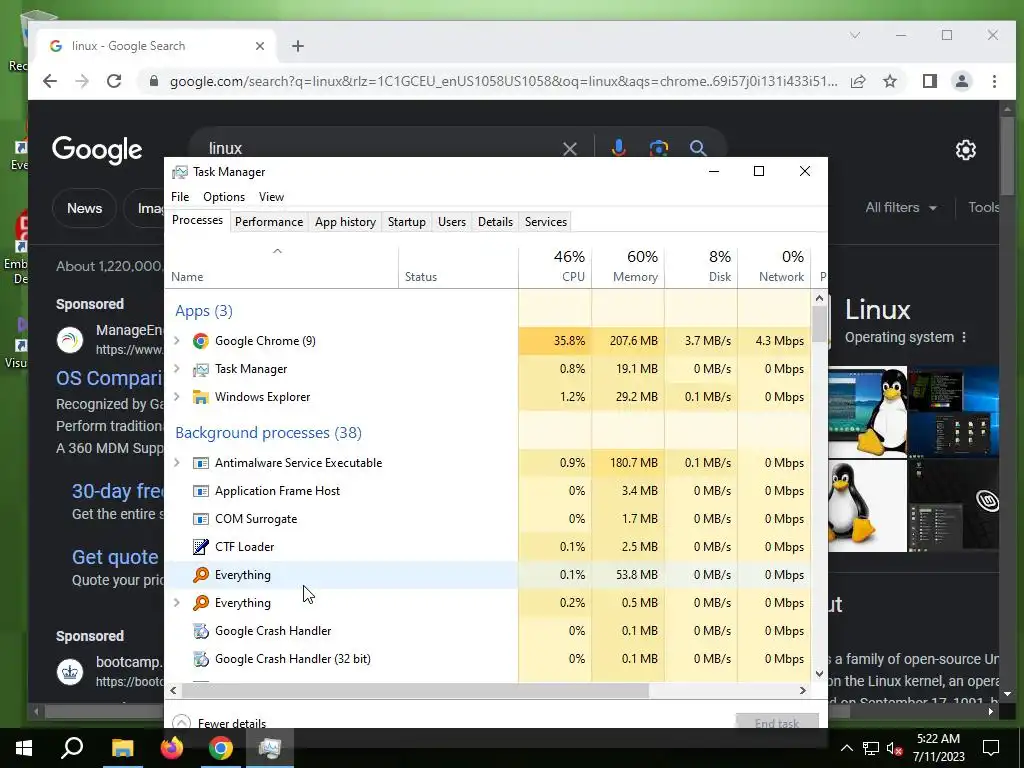
Task: Open the Options menu in Task Manager
Action: [224, 197]
